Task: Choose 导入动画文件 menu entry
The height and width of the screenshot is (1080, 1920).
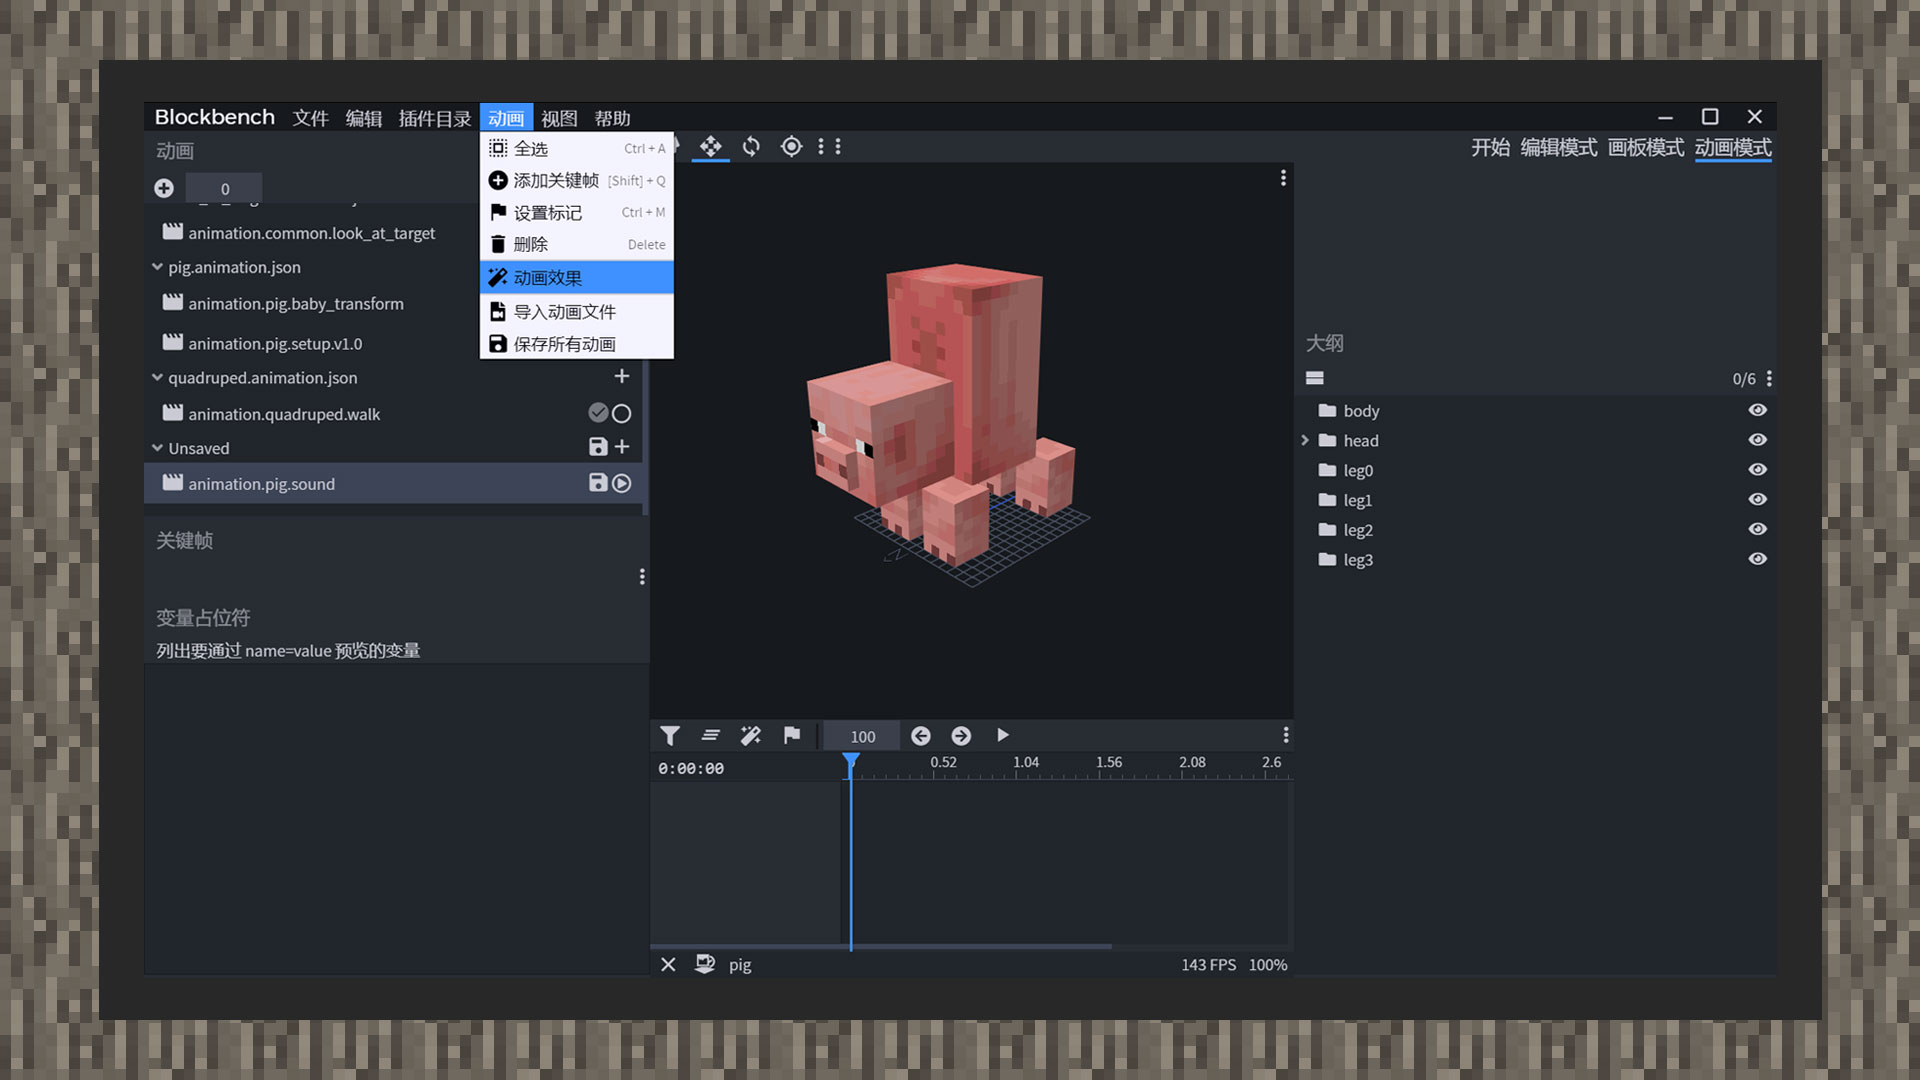Action: click(577, 312)
